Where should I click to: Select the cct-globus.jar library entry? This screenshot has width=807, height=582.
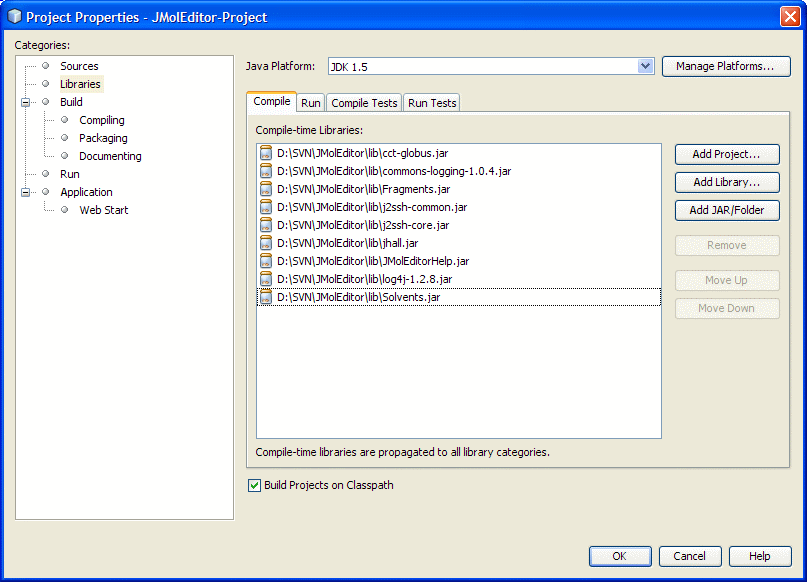tap(459, 153)
